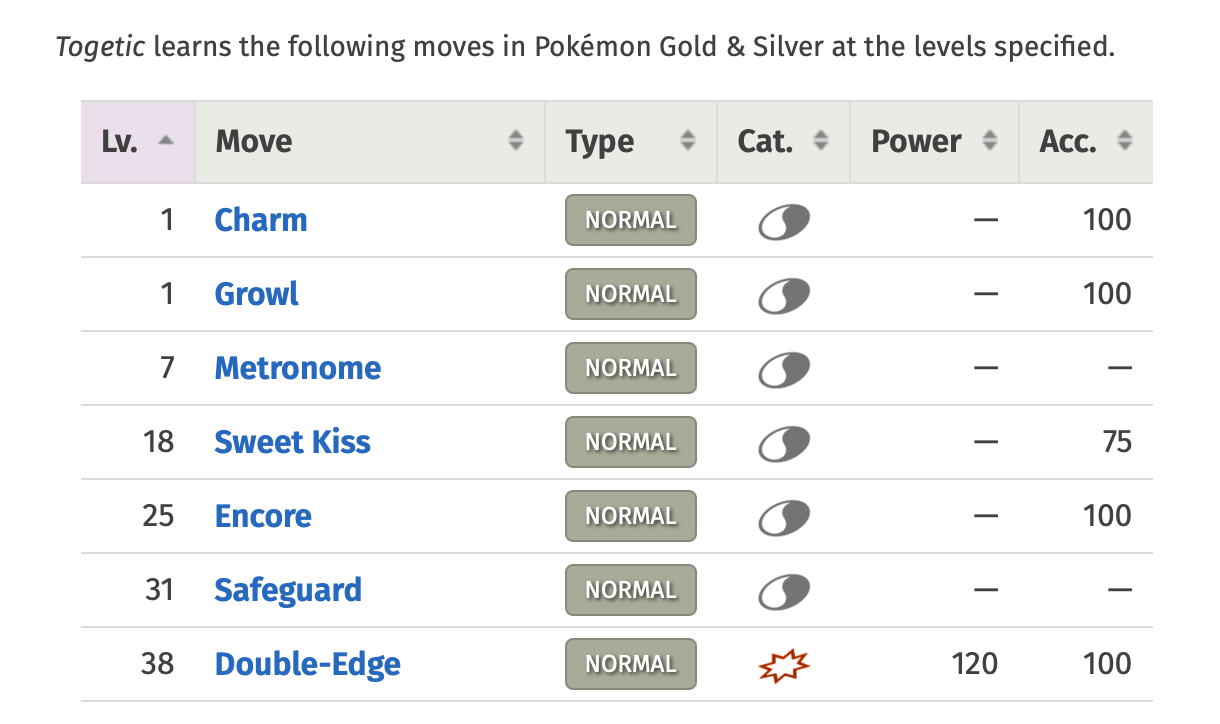
Task: Click the status category icon for Encore
Action: click(783, 517)
